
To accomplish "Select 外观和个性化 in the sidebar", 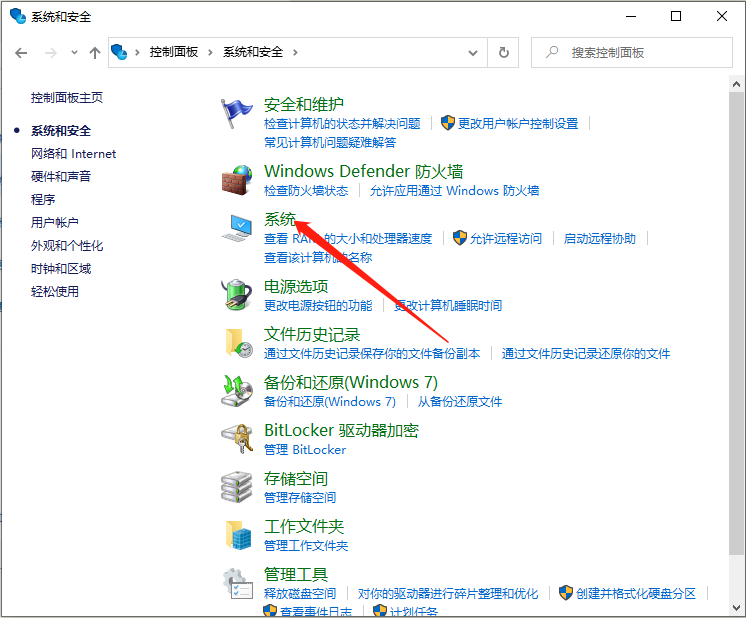I will pos(67,245).
